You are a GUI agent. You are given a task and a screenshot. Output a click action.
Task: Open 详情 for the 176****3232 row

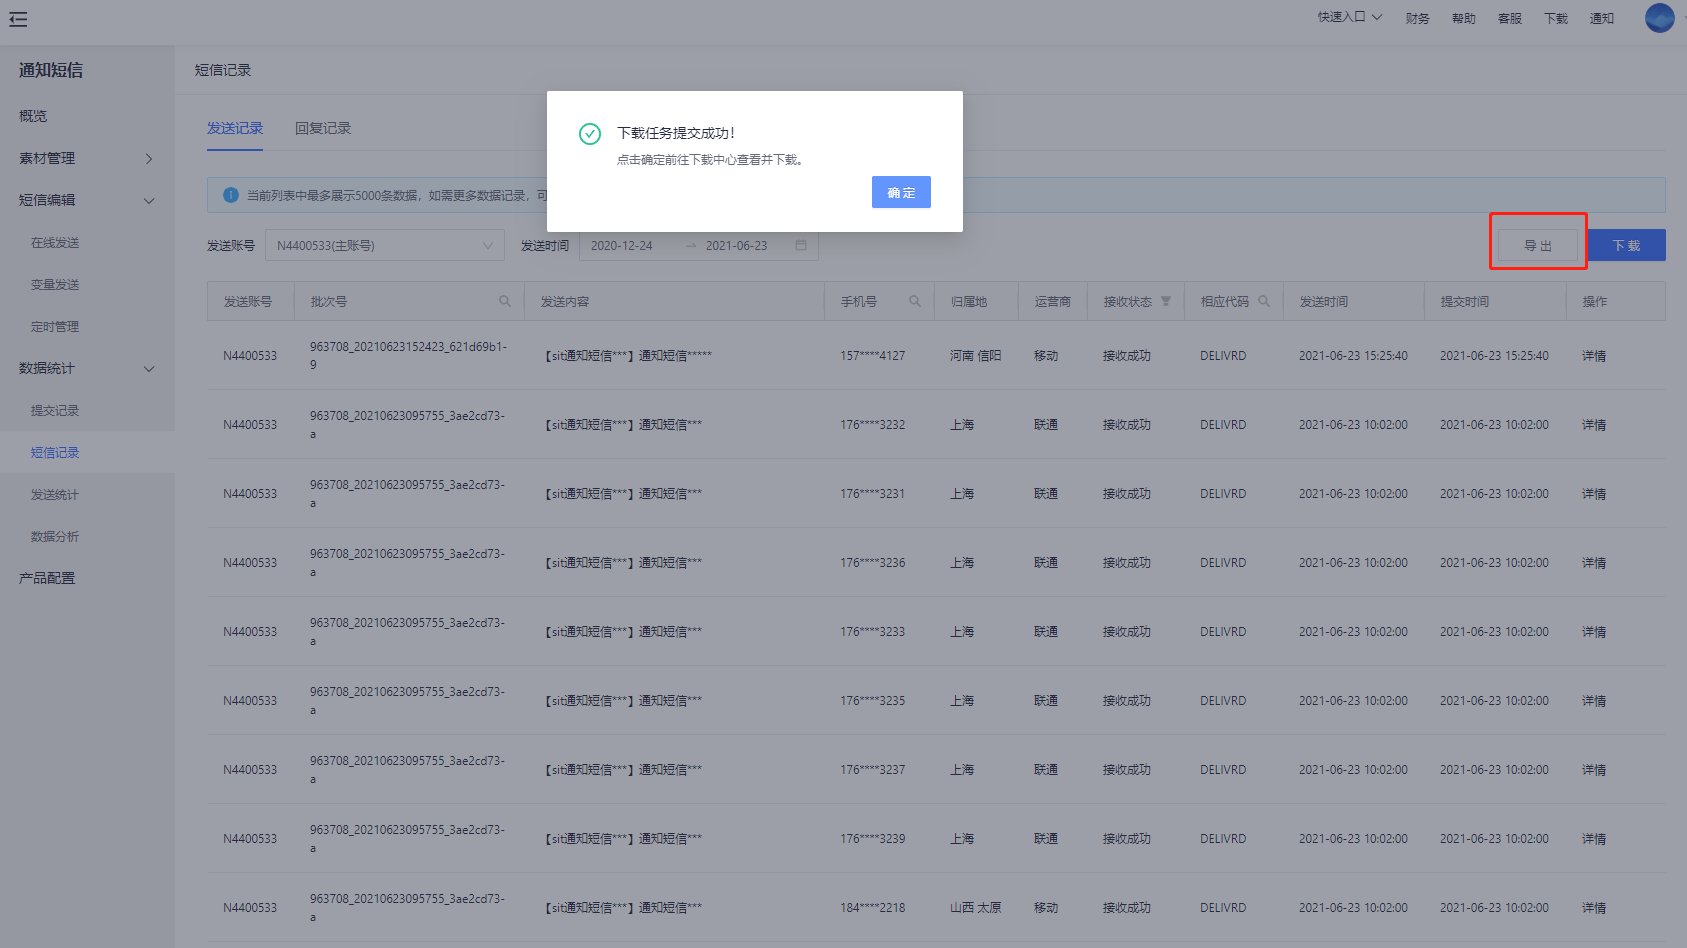pyautogui.click(x=1594, y=425)
